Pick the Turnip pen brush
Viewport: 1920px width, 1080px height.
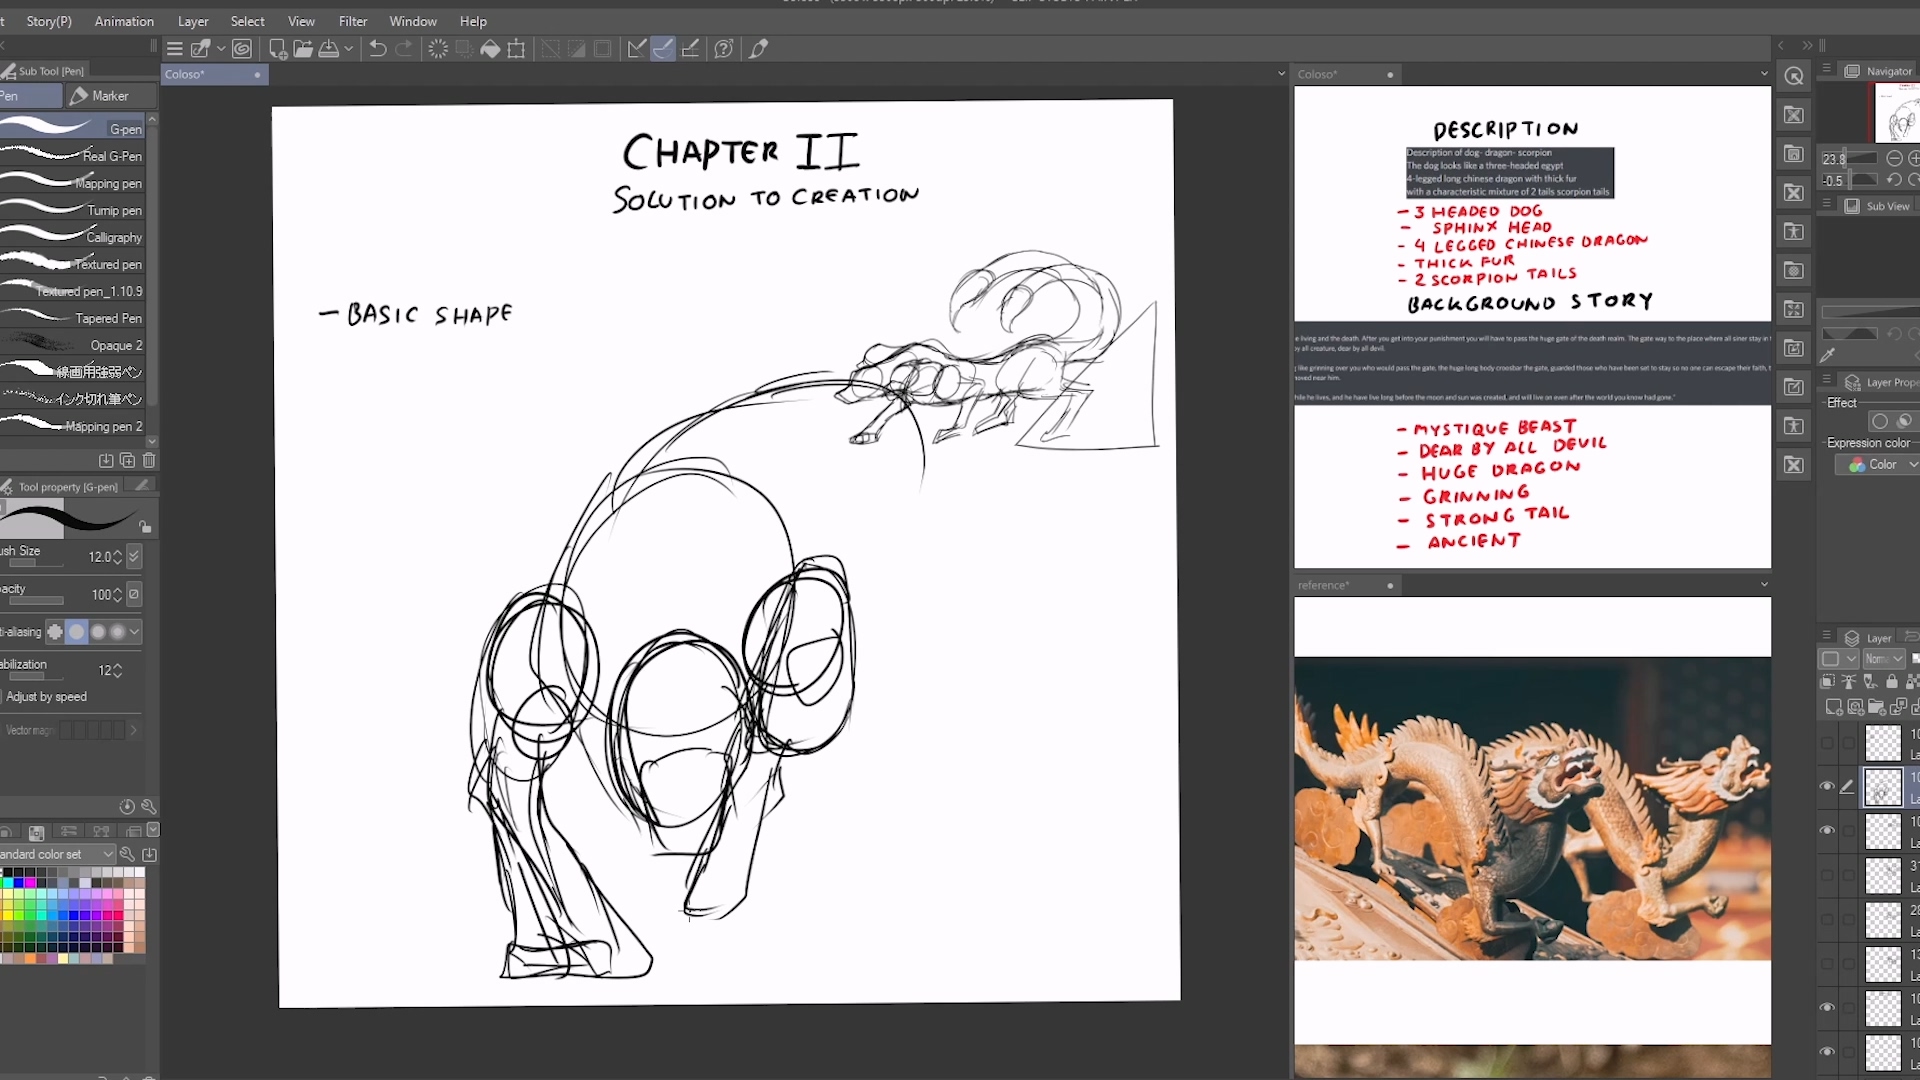point(73,210)
